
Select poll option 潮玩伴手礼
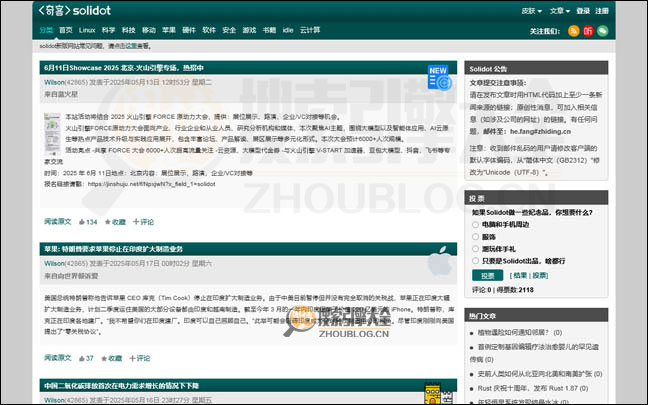475,249
